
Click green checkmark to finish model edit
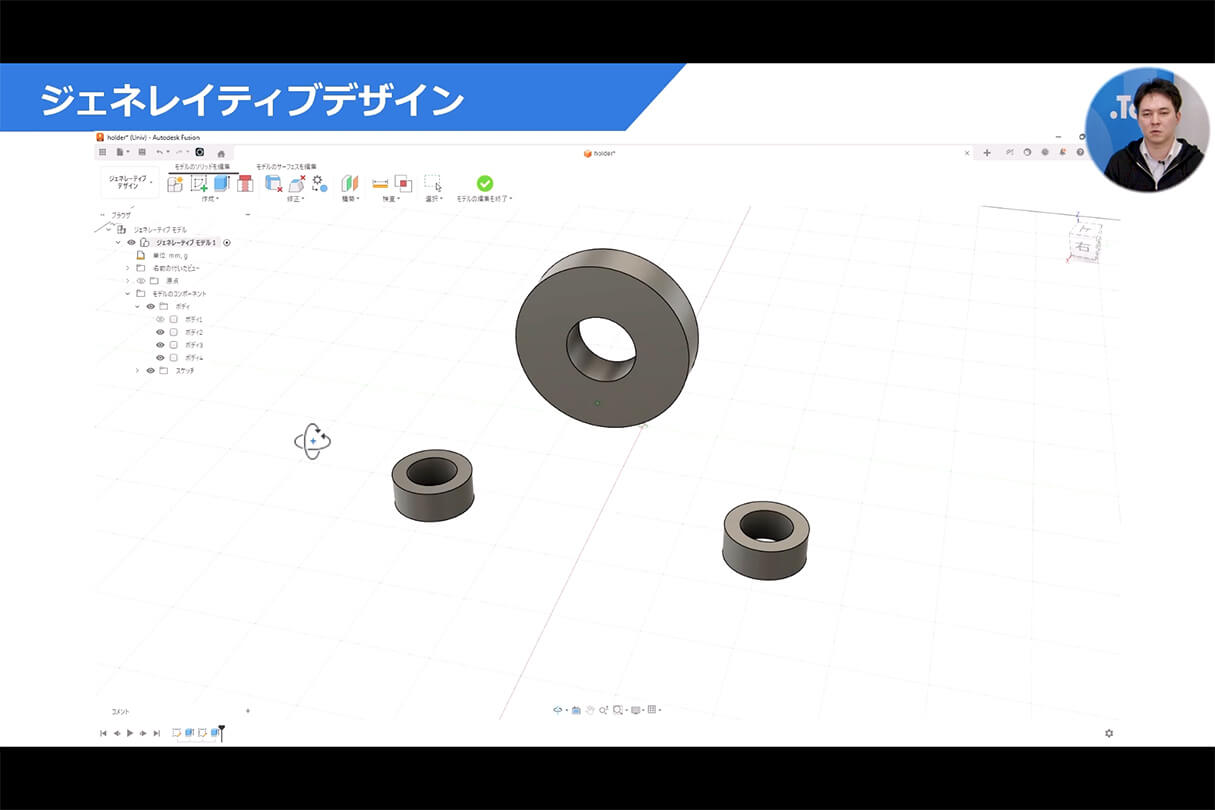[x=485, y=183]
